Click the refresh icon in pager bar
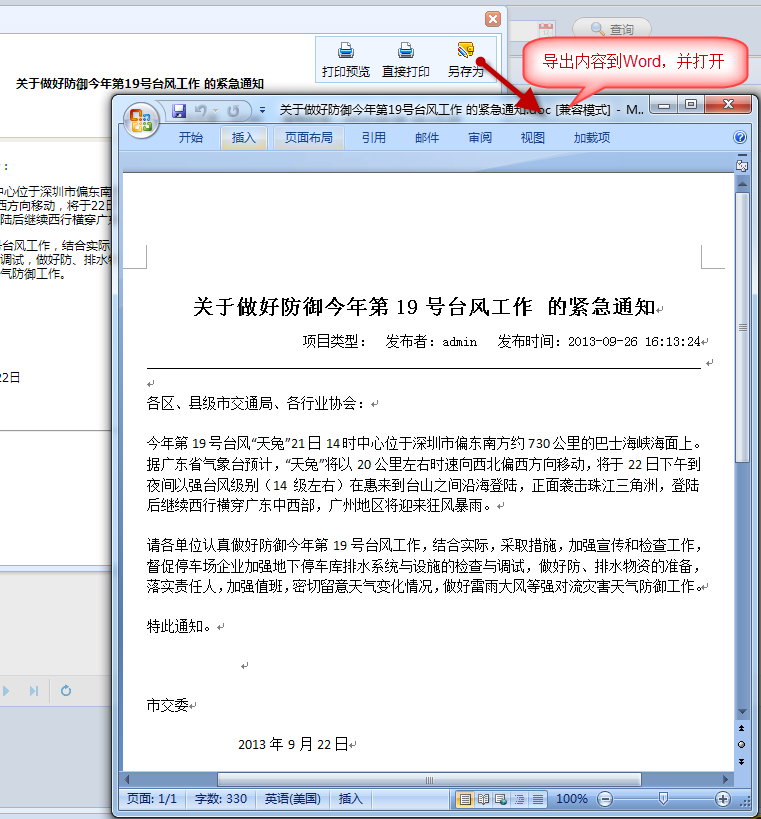 (66, 691)
